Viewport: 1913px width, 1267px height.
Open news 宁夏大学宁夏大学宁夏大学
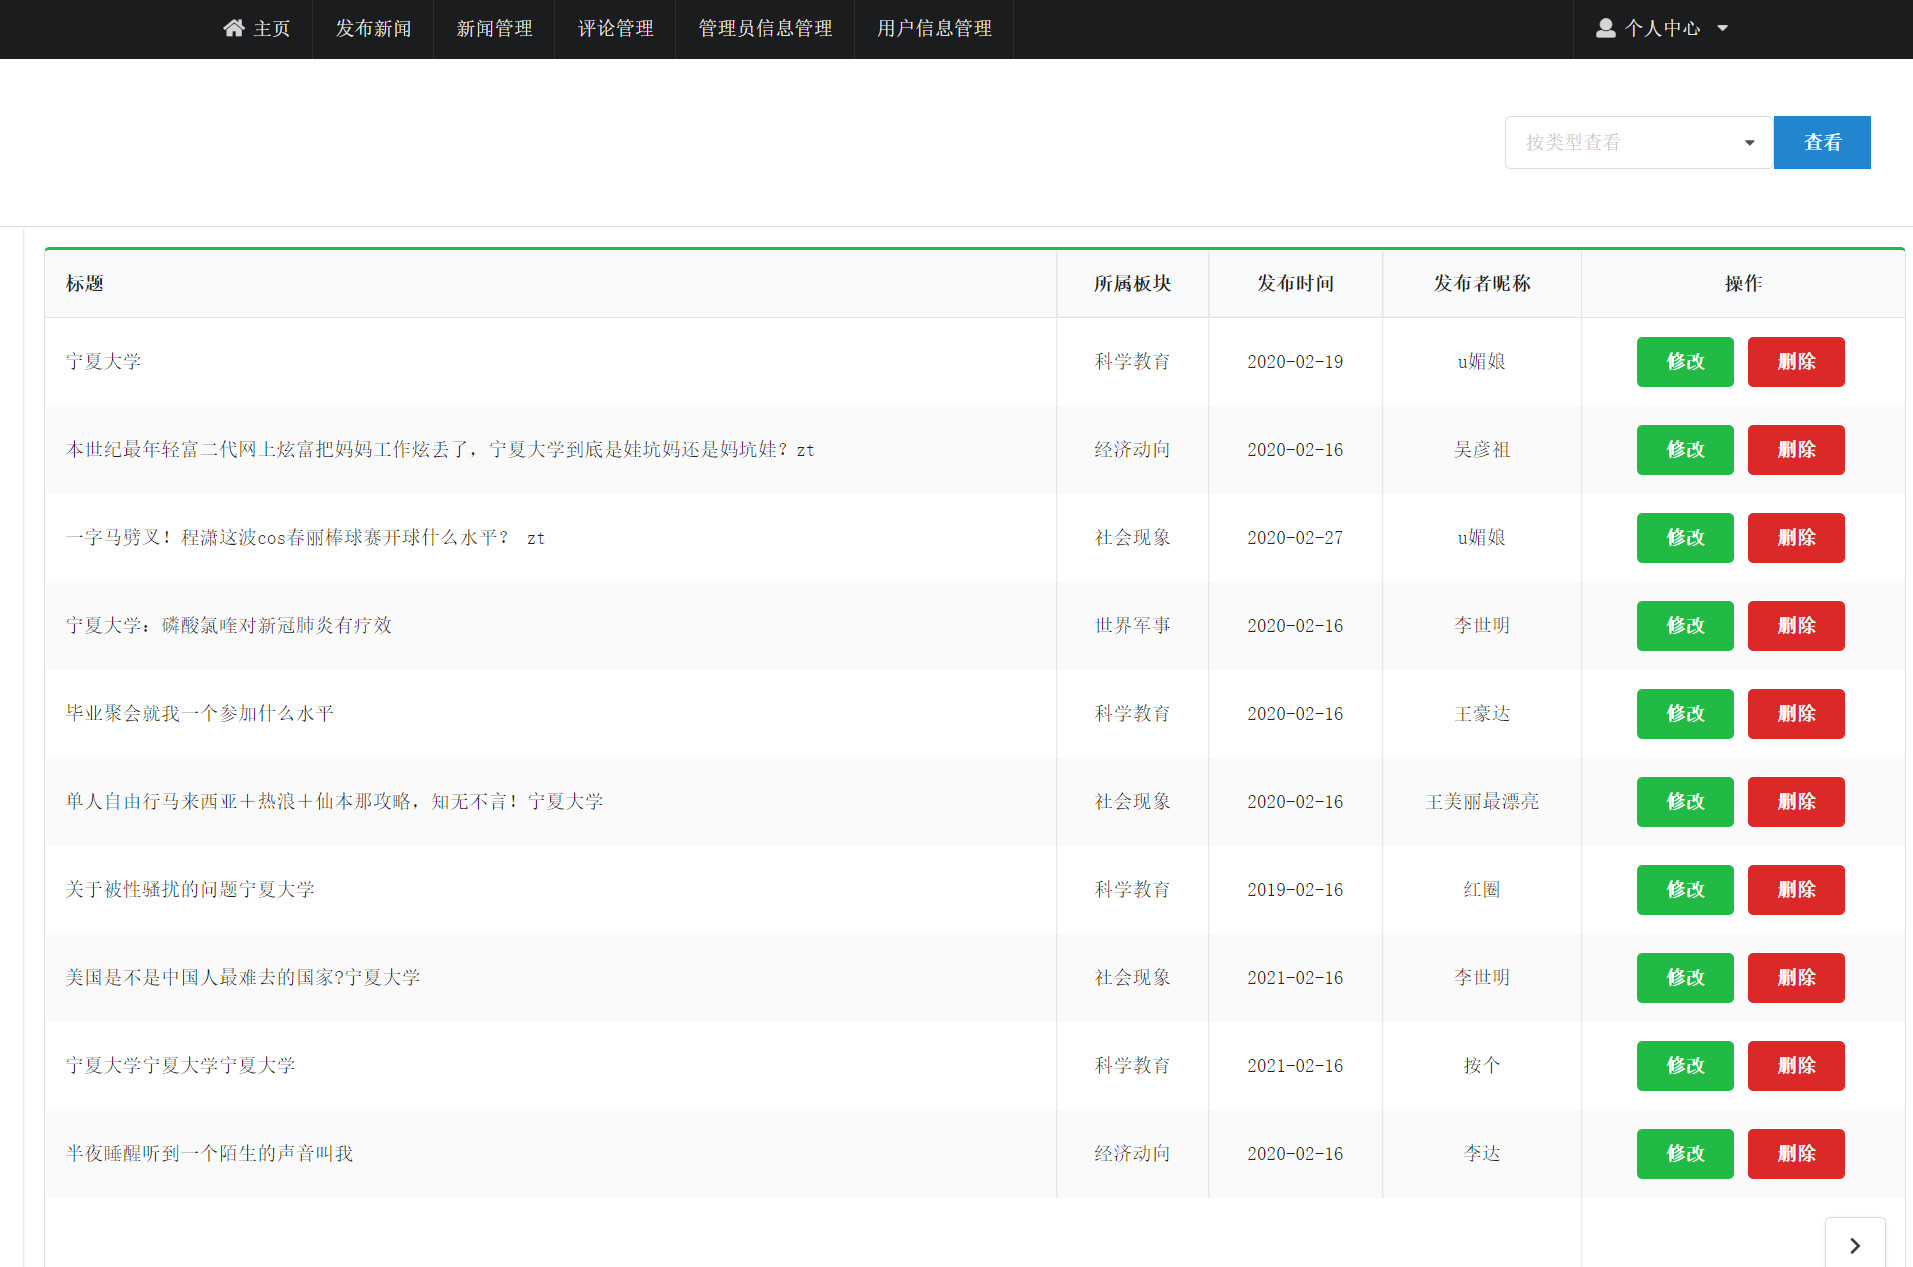180,1066
